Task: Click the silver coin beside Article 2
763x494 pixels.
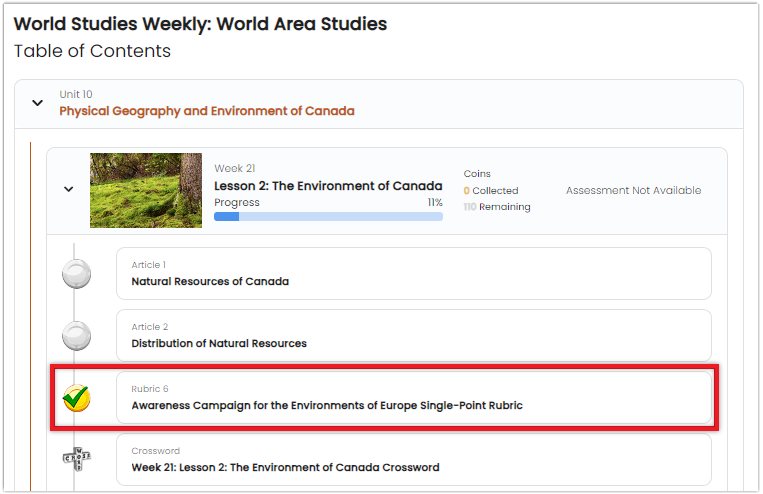Action: tap(76, 336)
